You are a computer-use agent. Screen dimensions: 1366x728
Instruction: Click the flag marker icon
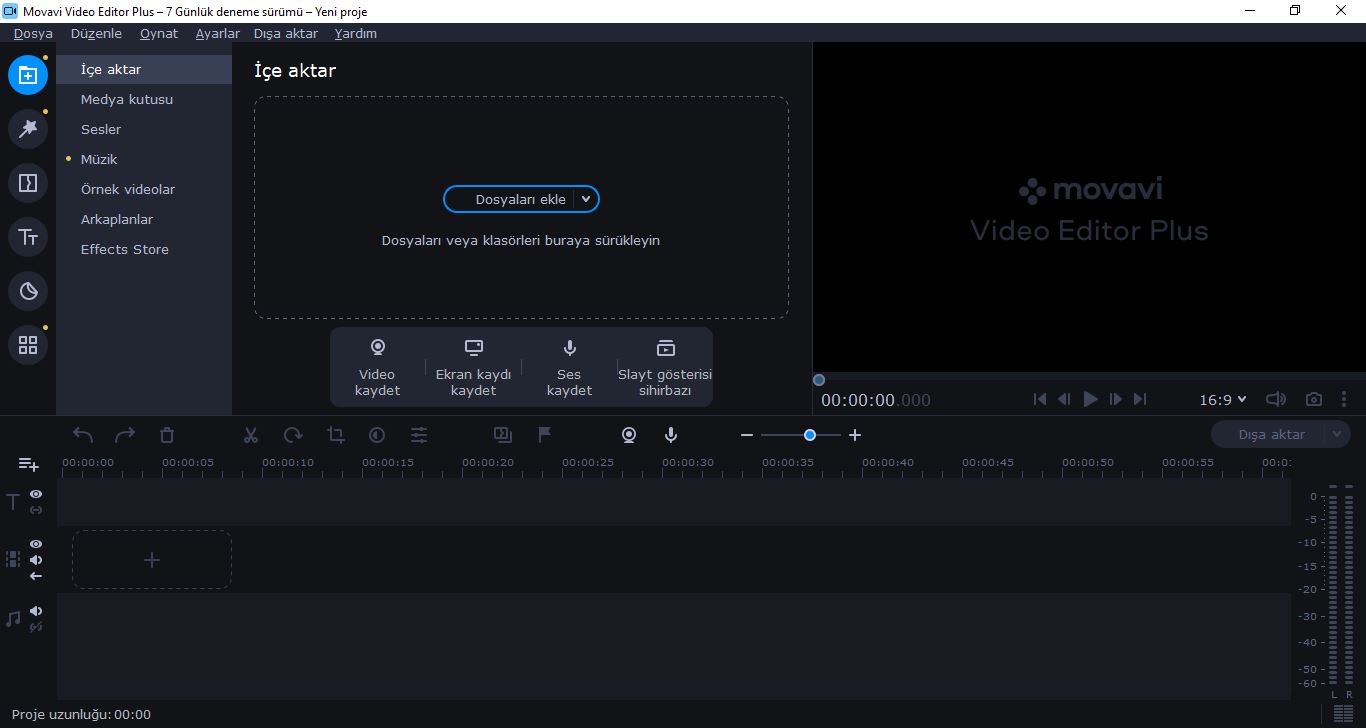(x=545, y=435)
